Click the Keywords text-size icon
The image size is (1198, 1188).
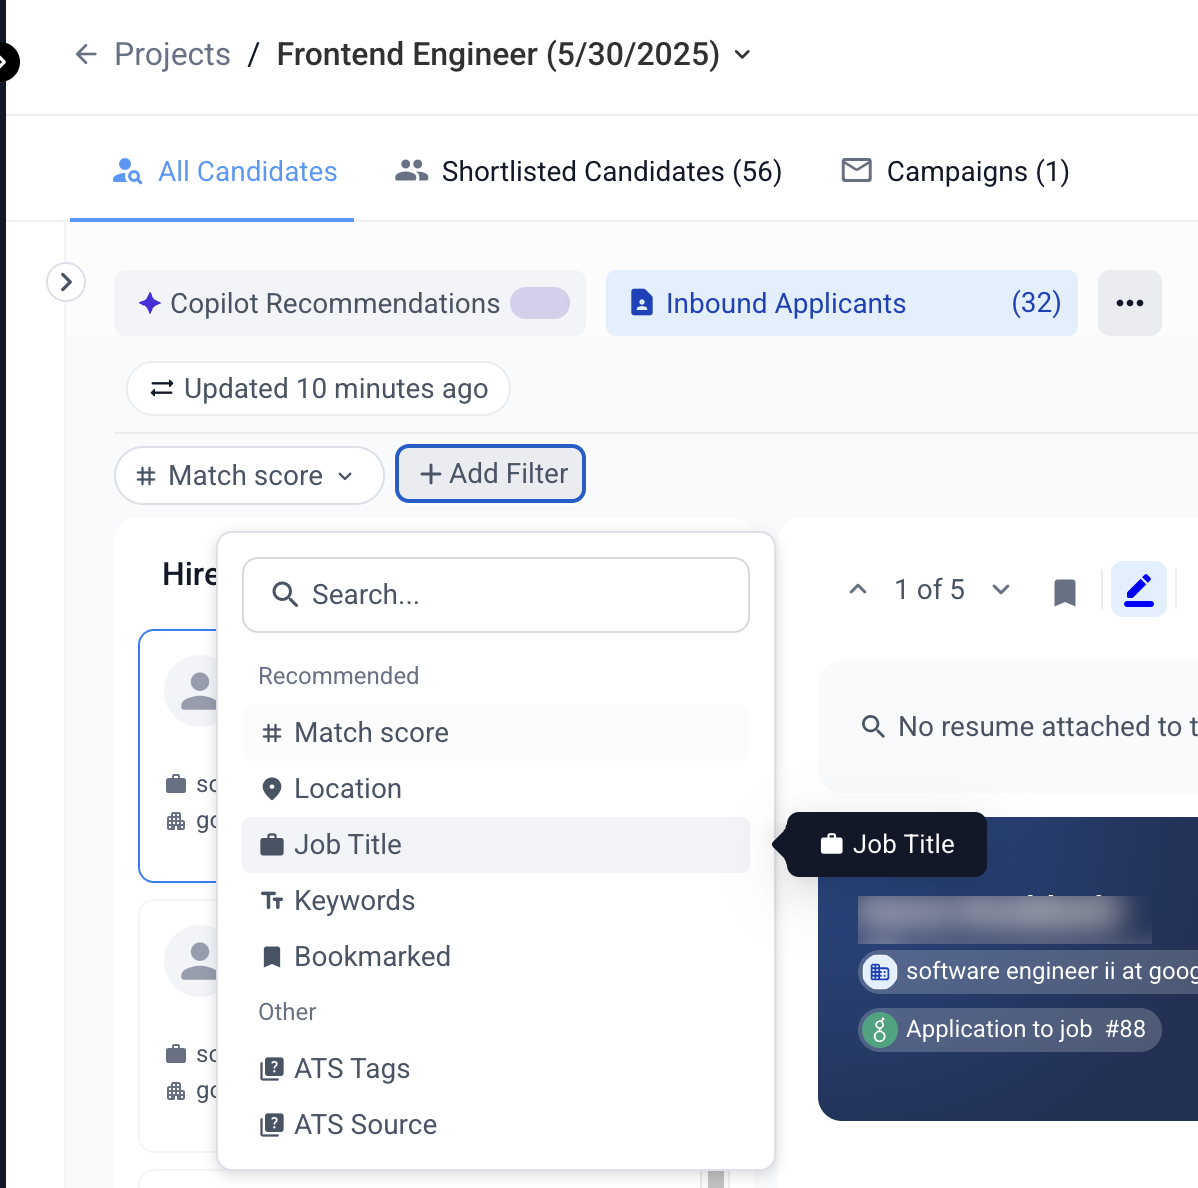pyautogui.click(x=271, y=902)
